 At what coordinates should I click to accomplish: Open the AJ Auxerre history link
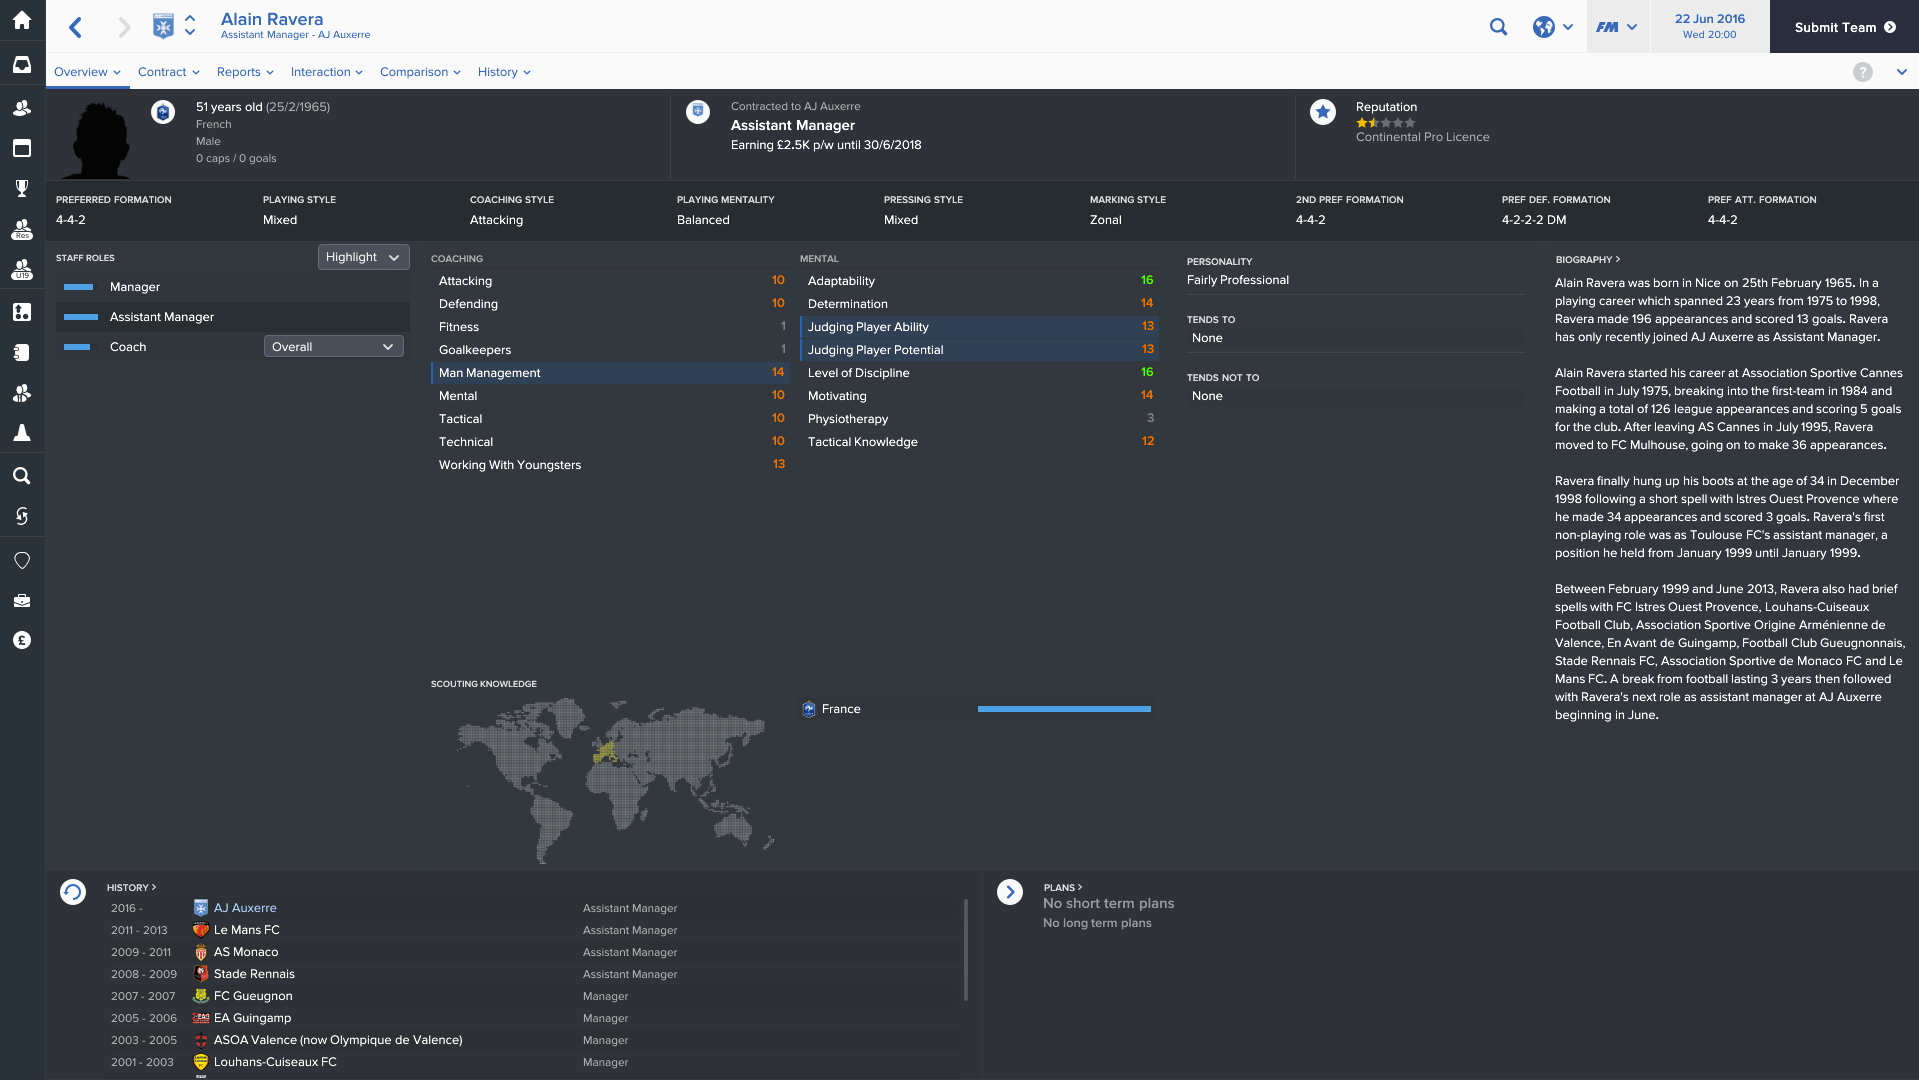245,908
